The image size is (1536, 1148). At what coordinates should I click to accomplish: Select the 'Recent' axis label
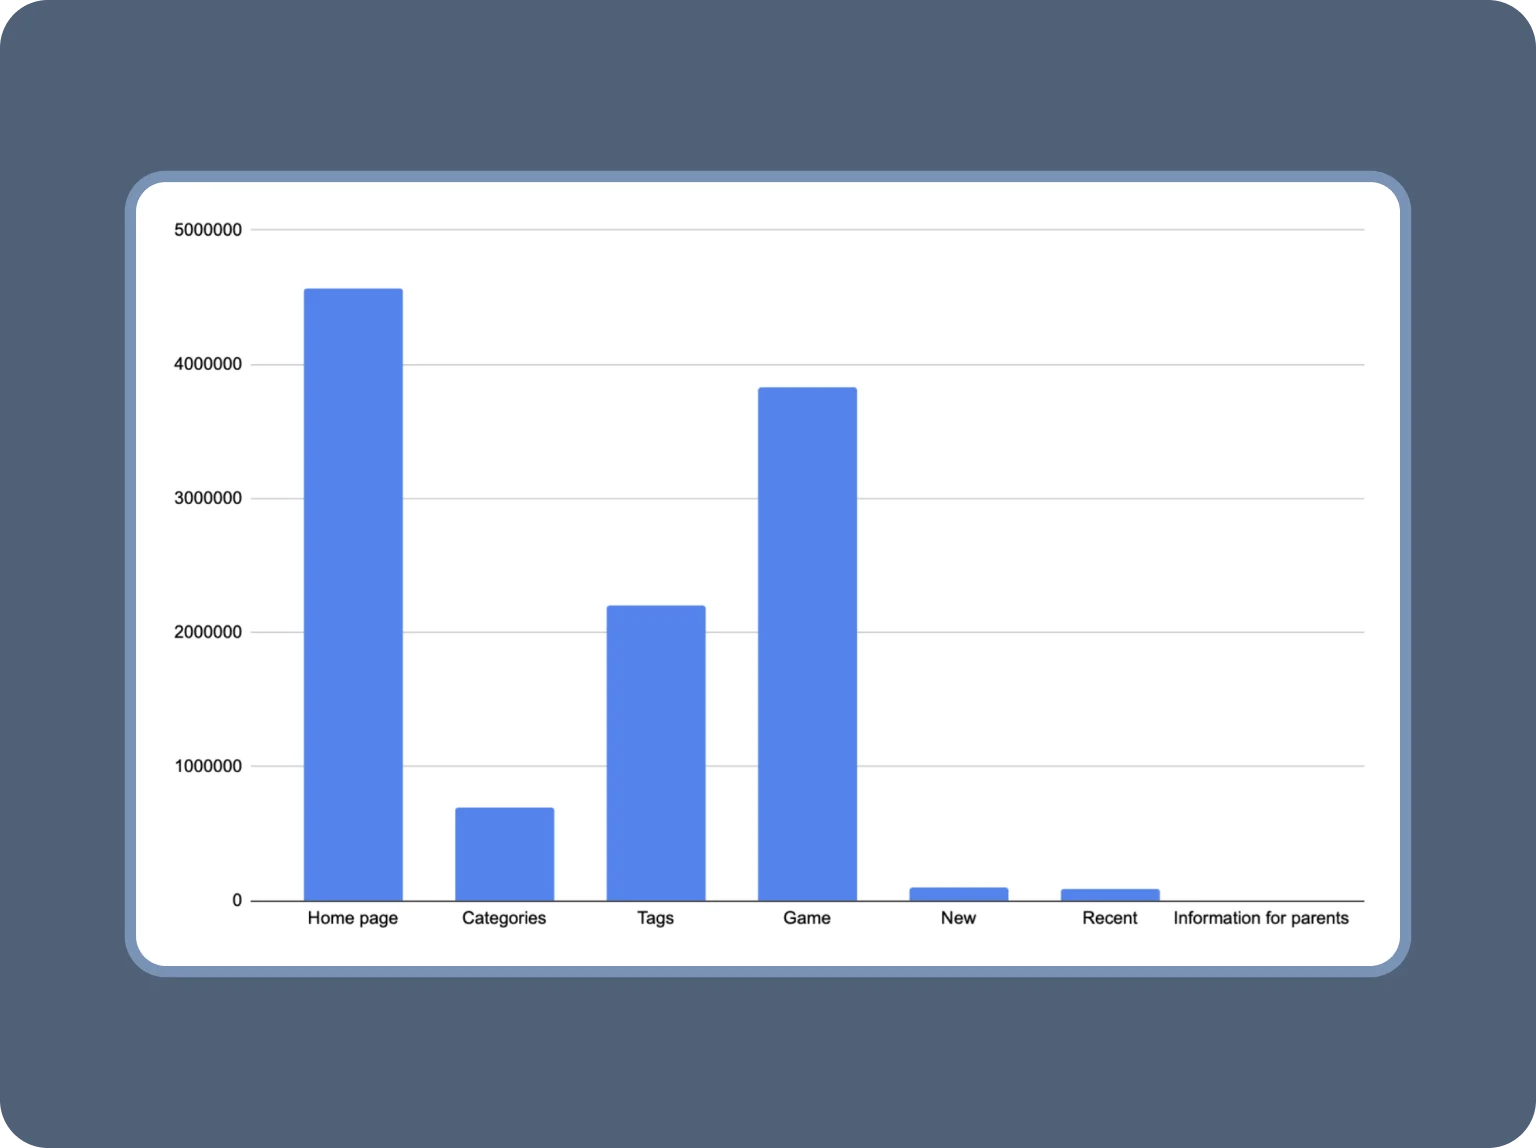point(1110,918)
